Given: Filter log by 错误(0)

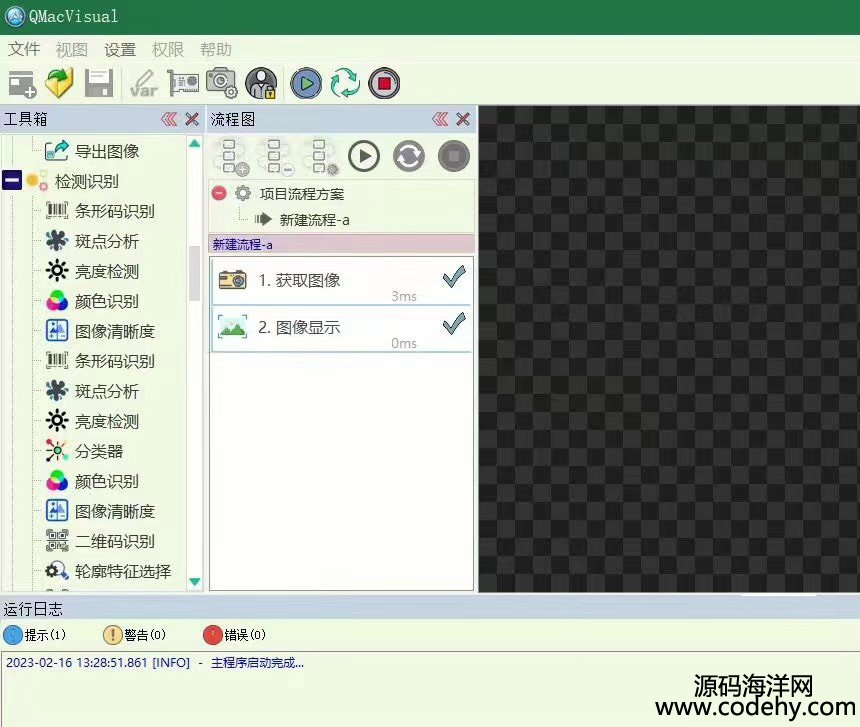Looking at the screenshot, I should (234, 635).
